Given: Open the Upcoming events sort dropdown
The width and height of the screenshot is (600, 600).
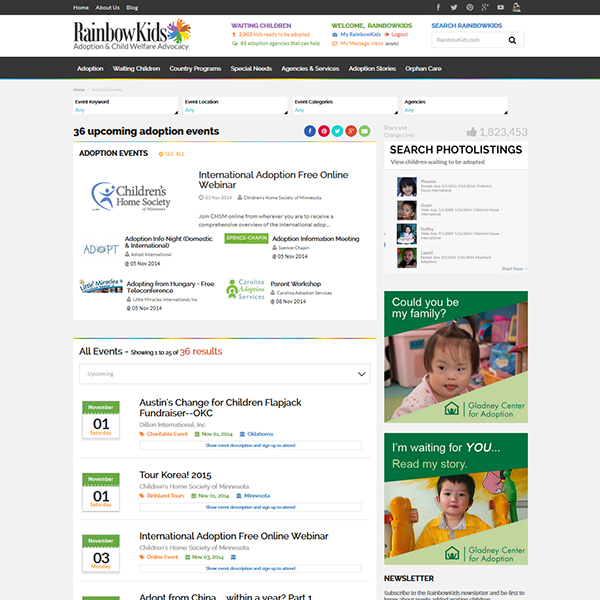Looking at the screenshot, I should [x=225, y=374].
